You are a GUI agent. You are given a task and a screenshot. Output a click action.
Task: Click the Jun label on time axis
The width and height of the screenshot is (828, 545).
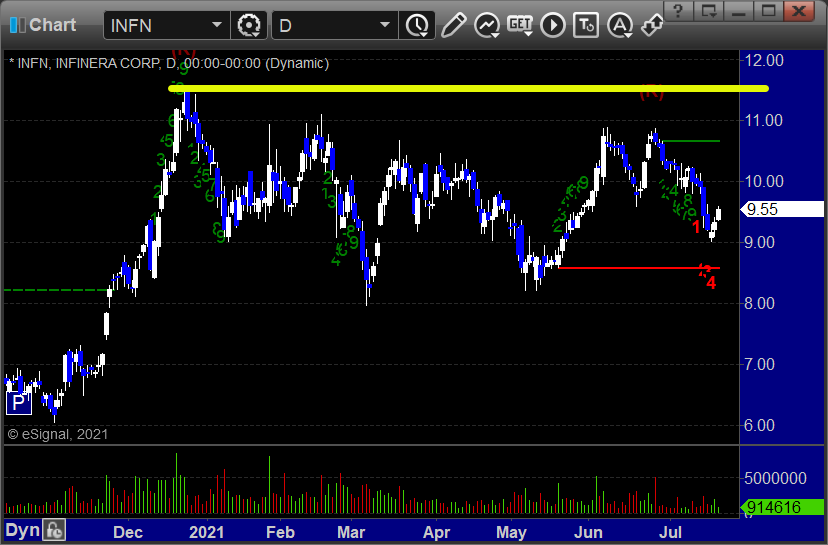point(588,532)
